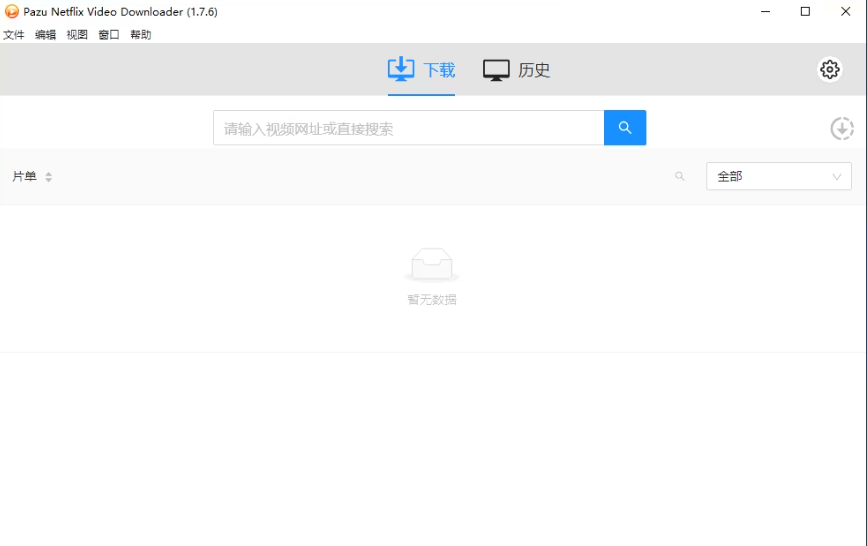Open the 帮助 menu
Viewport: 867px width, 546px height.
coord(140,35)
